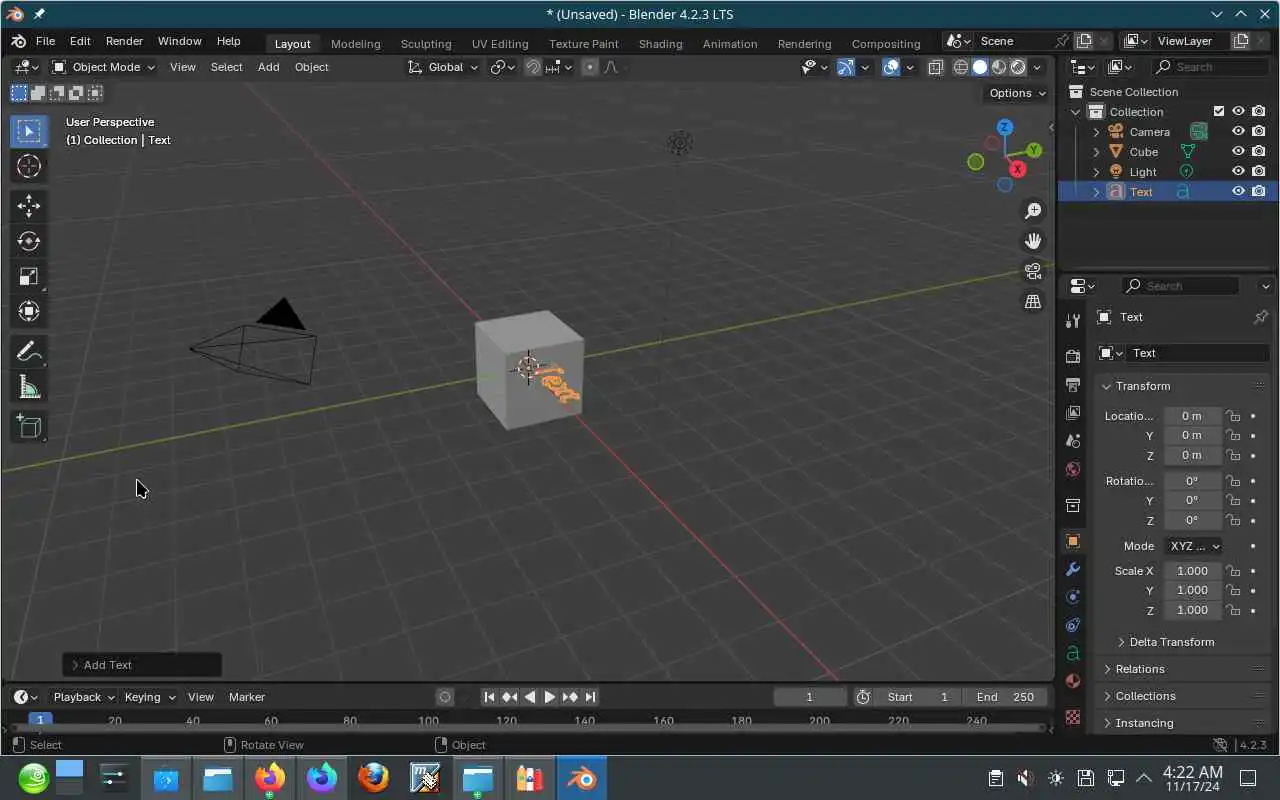Select the Annotate tool
Image resolution: width=1280 pixels, height=800 pixels.
[28, 351]
